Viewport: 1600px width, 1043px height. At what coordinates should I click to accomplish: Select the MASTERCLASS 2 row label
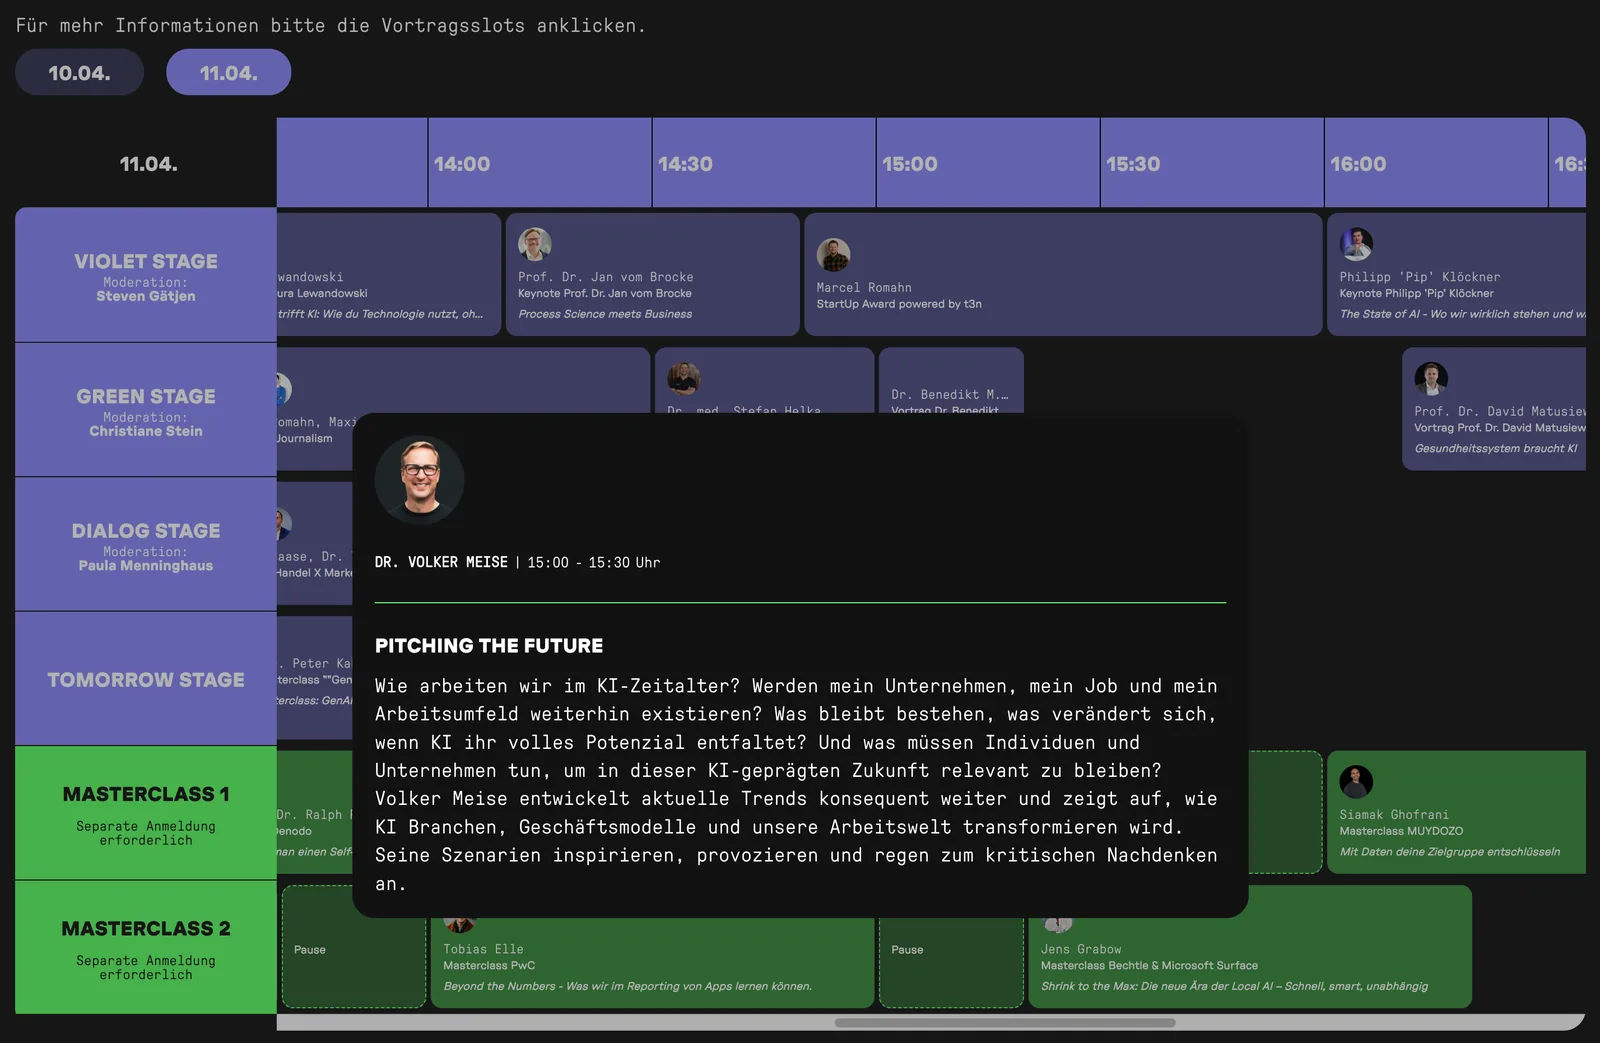pos(146,947)
